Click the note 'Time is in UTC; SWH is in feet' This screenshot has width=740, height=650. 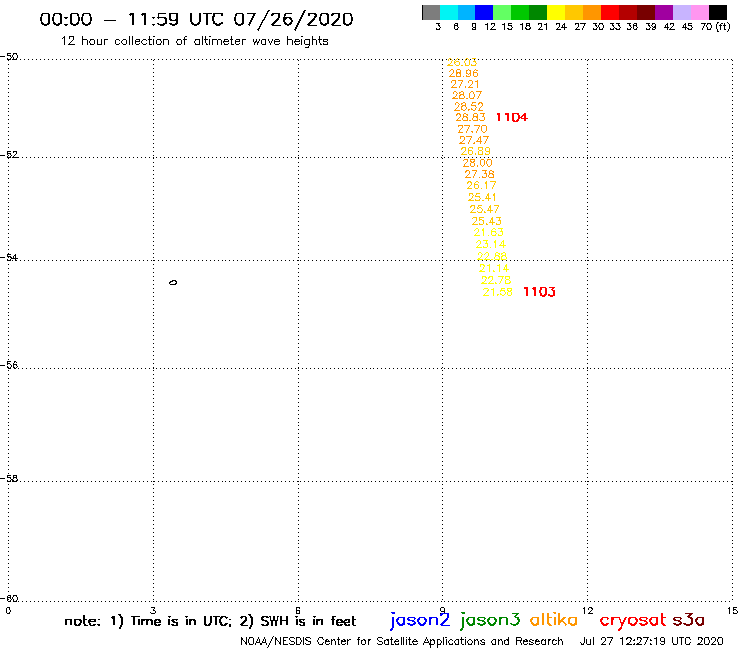pyautogui.click(x=210, y=621)
